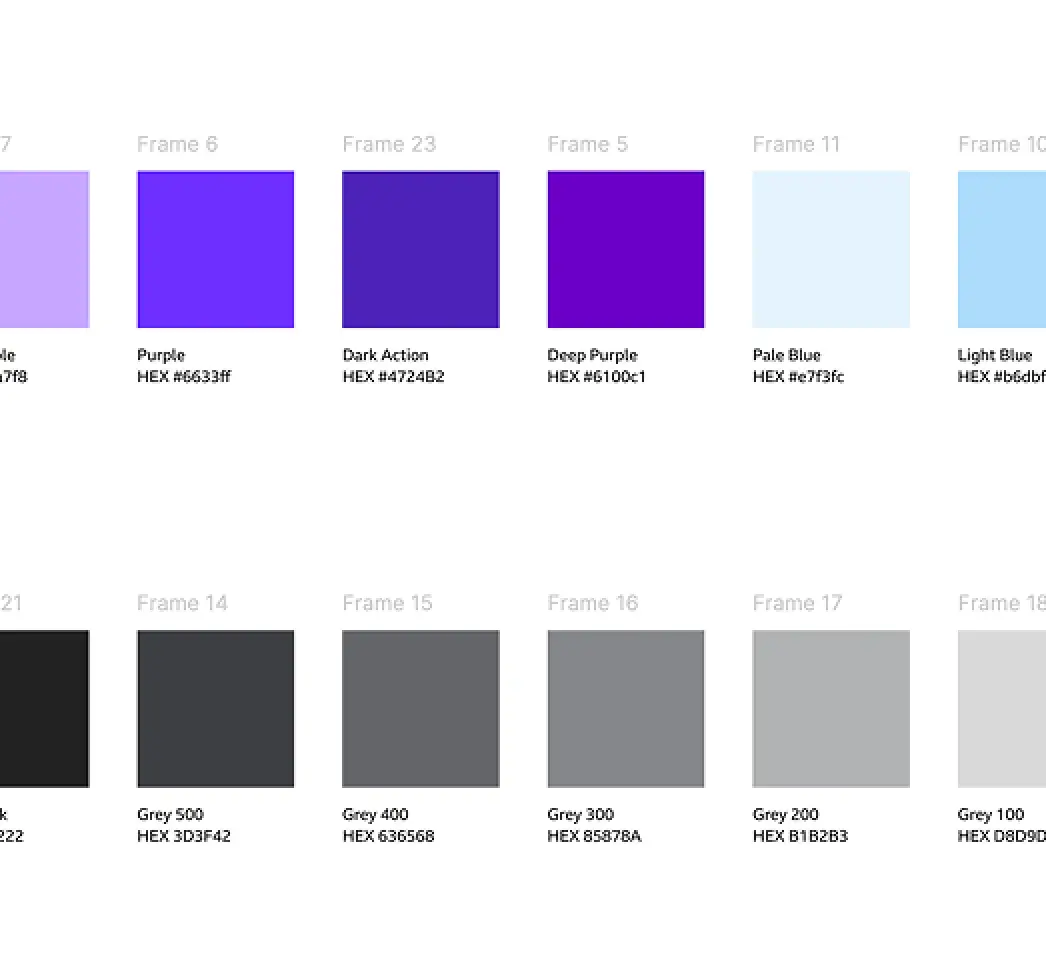The width and height of the screenshot is (1046, 960).
Task: Select the Light Blue swatch
Action: 1002,249
